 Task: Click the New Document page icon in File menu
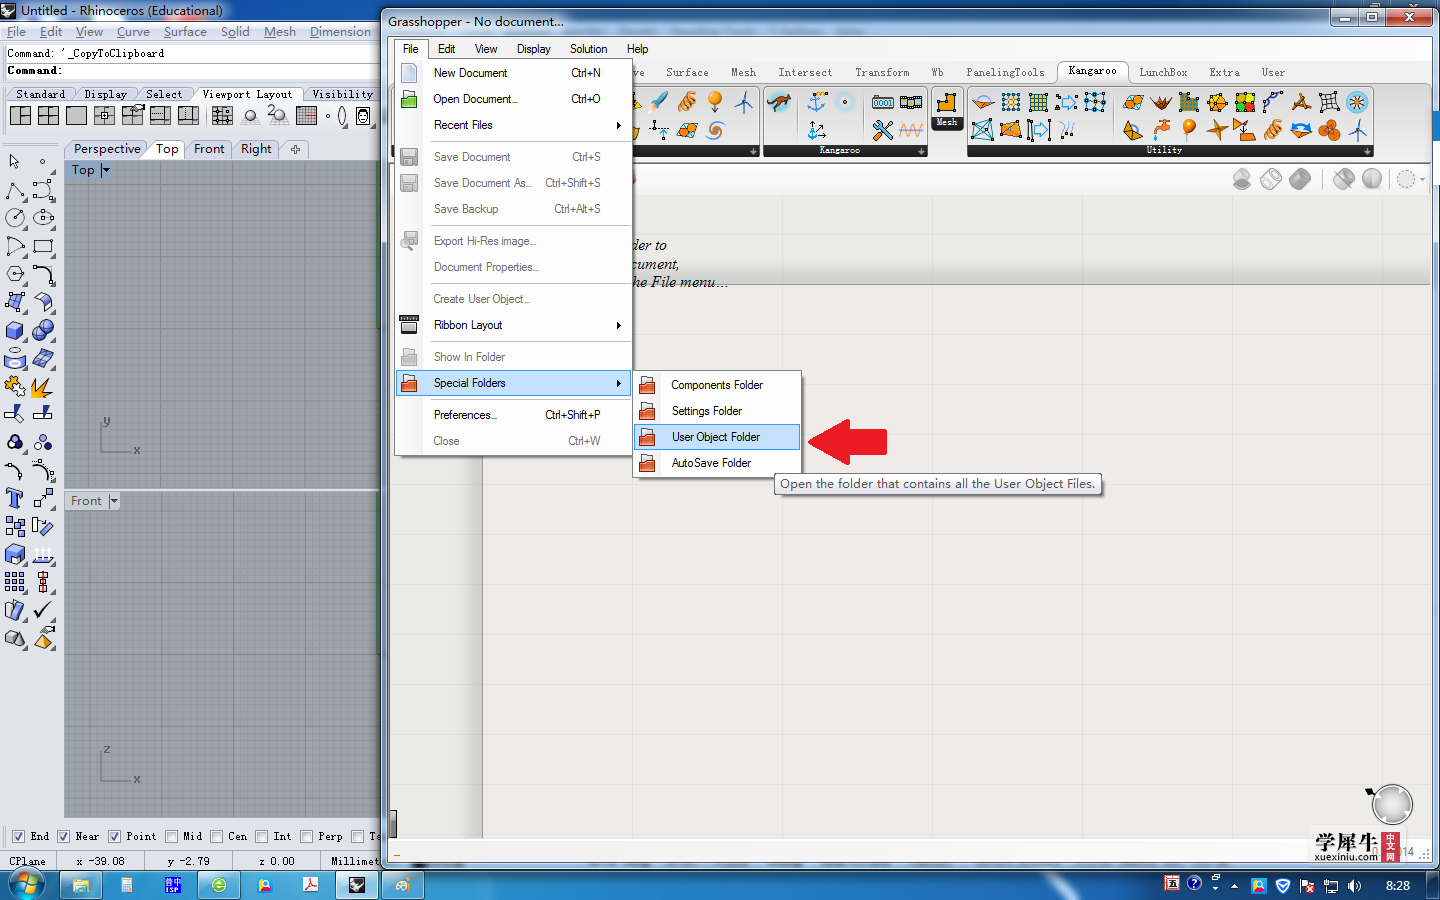pos(409,73)
